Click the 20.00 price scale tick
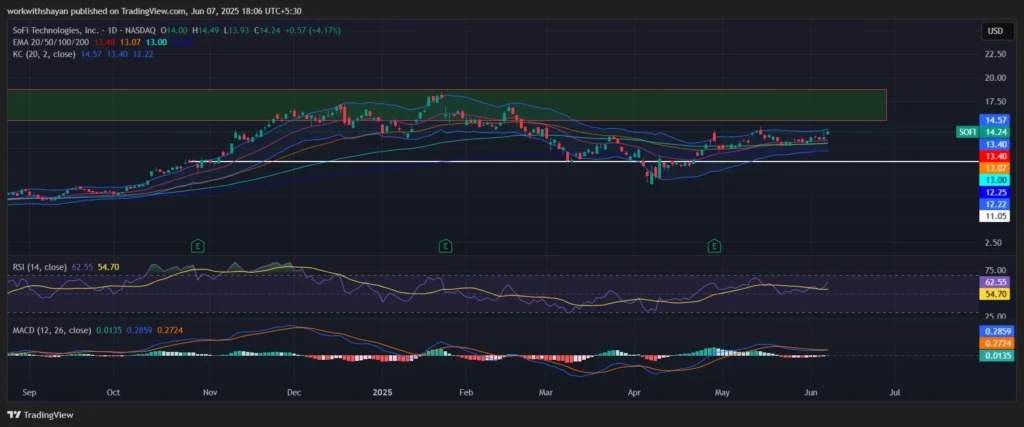This screenshot has height=427, width=1024. (x=995, y=78)
